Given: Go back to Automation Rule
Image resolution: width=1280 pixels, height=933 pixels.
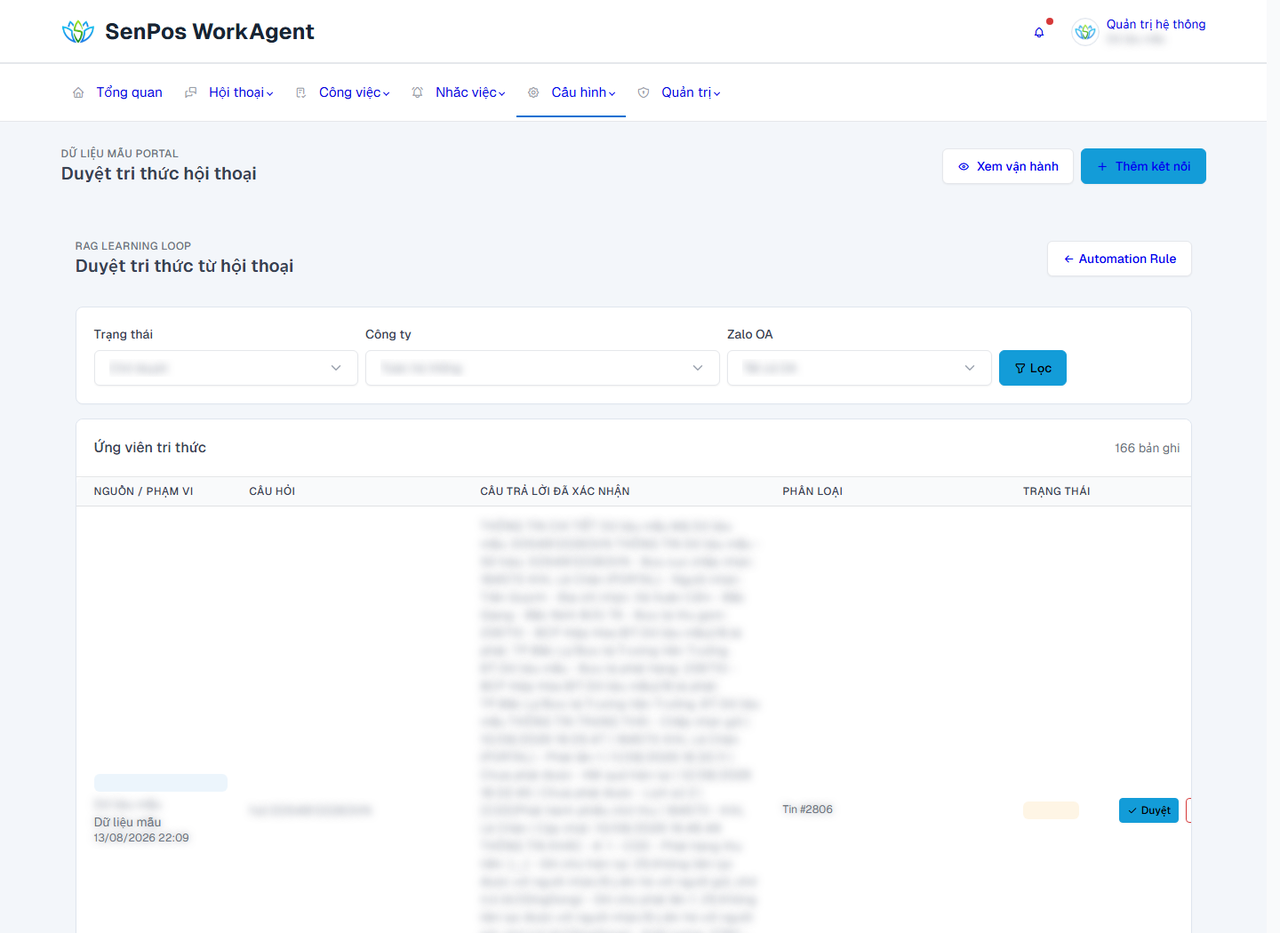Looking at the screenshot, I should 1119,259.
